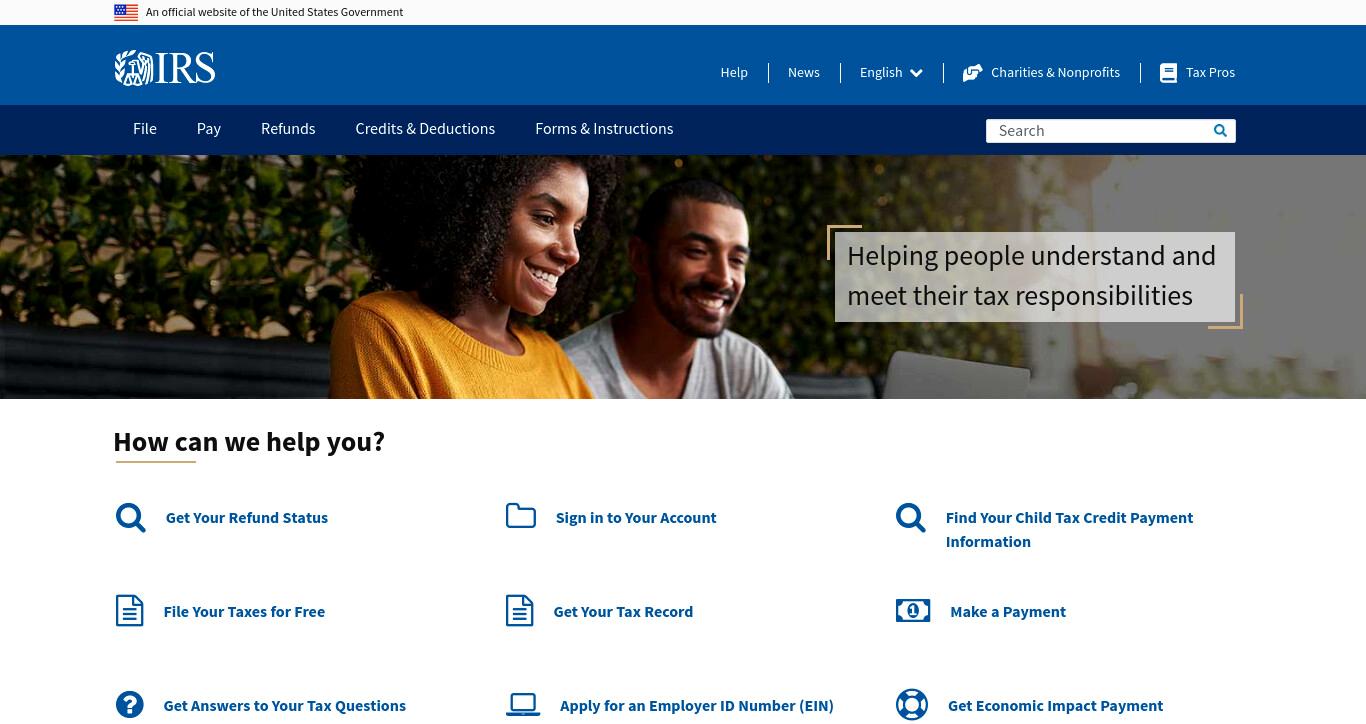This screenshot has width=1366, height=724.
Task: Focus the Search input field
Action: pos(1097,131)
